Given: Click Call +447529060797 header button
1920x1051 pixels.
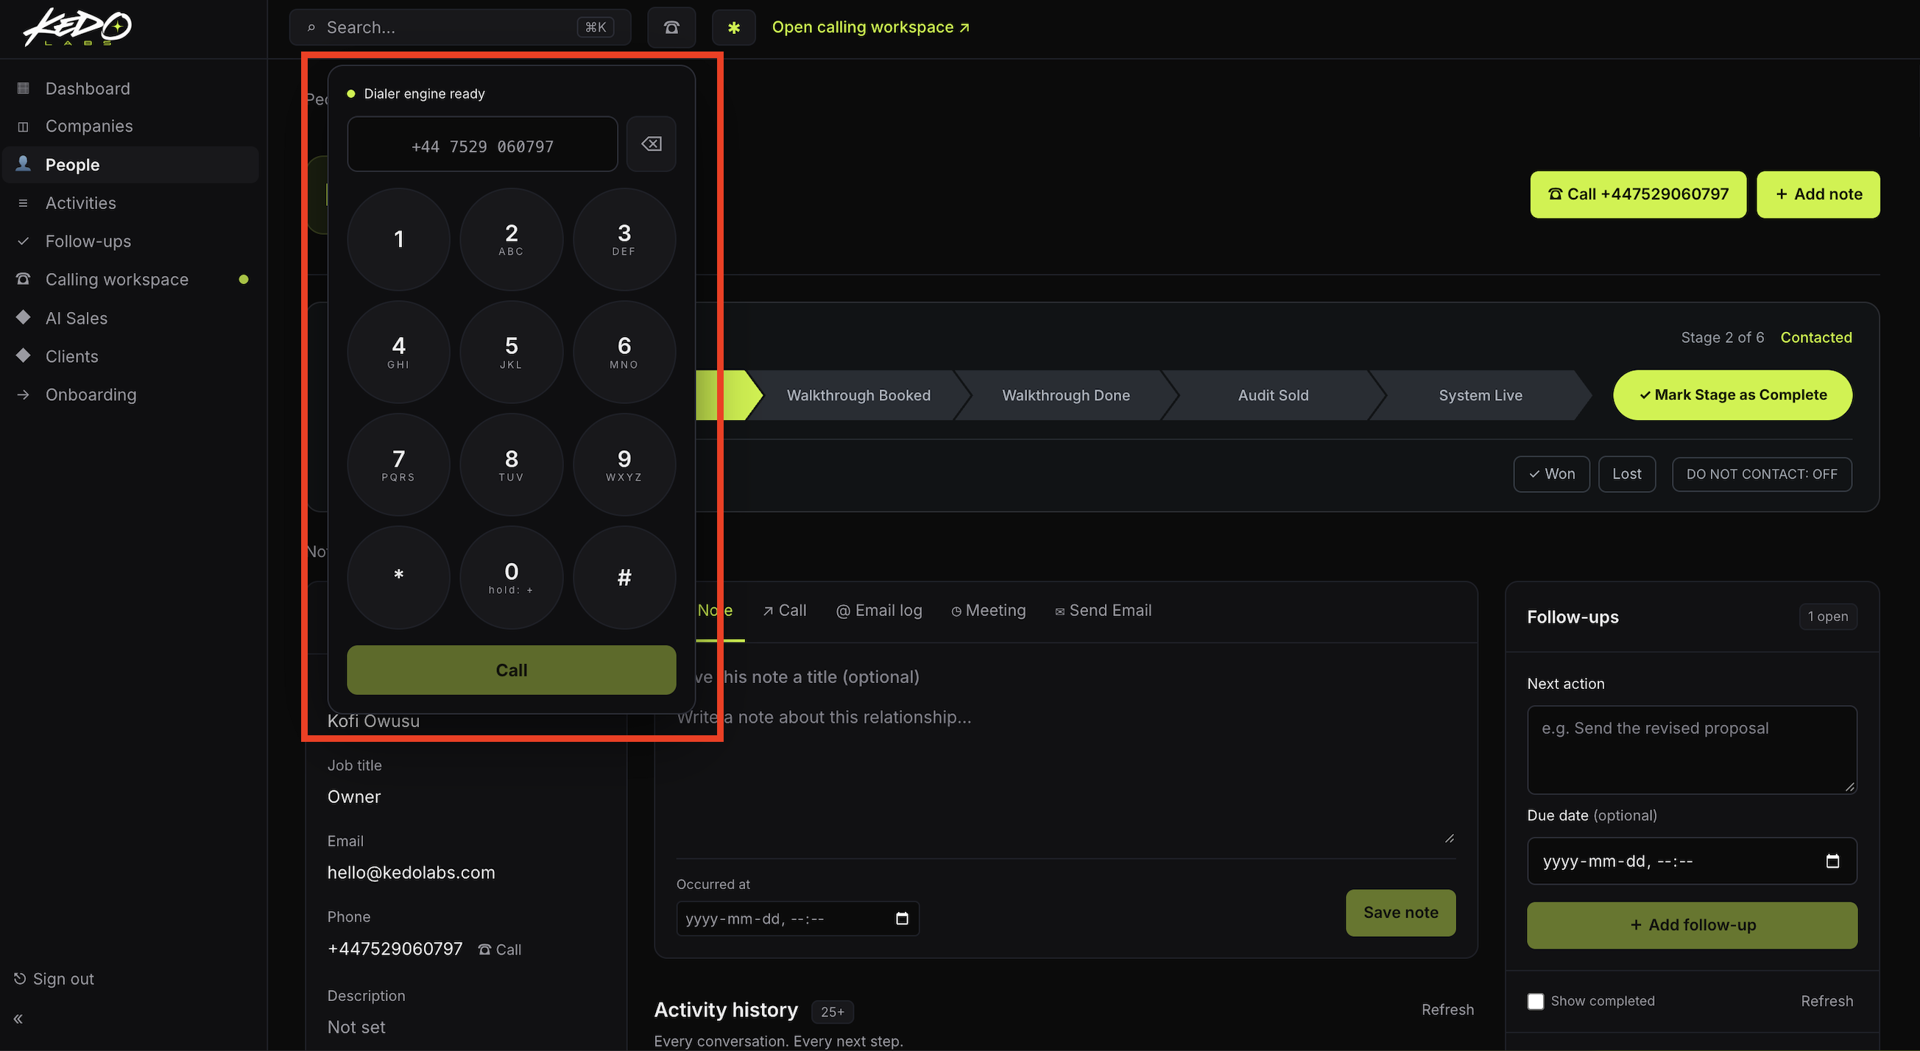Looking at the screenshot, I should coord(1638,194).
